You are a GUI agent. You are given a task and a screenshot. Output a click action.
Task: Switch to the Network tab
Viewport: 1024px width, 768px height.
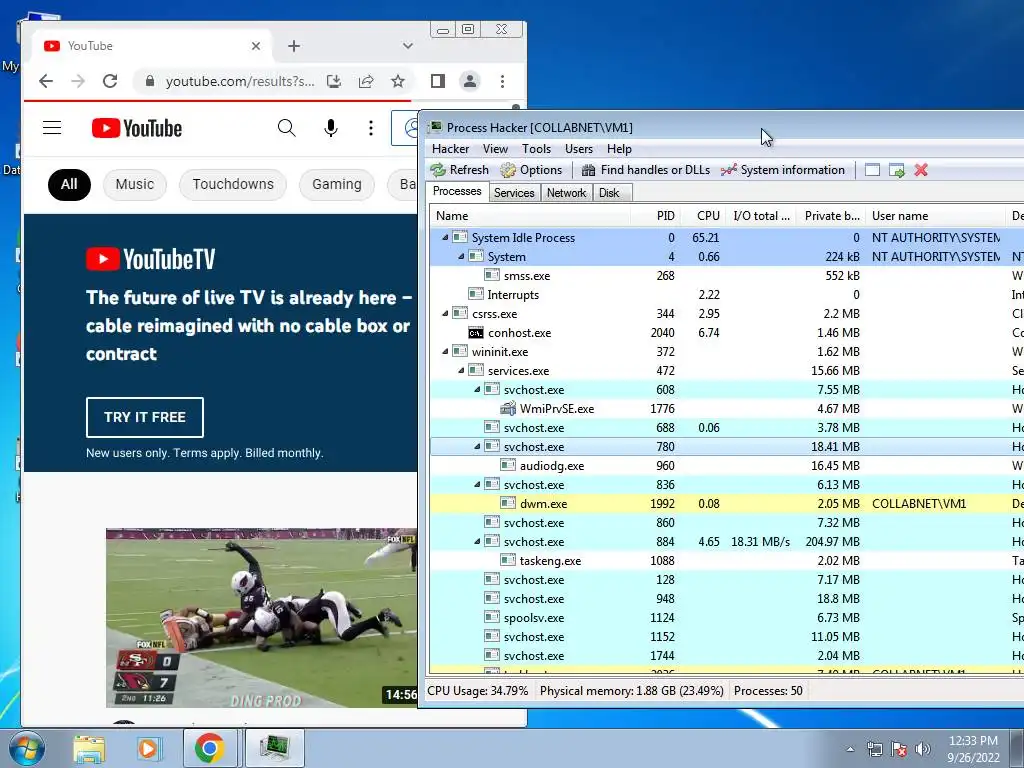[566, 193]
